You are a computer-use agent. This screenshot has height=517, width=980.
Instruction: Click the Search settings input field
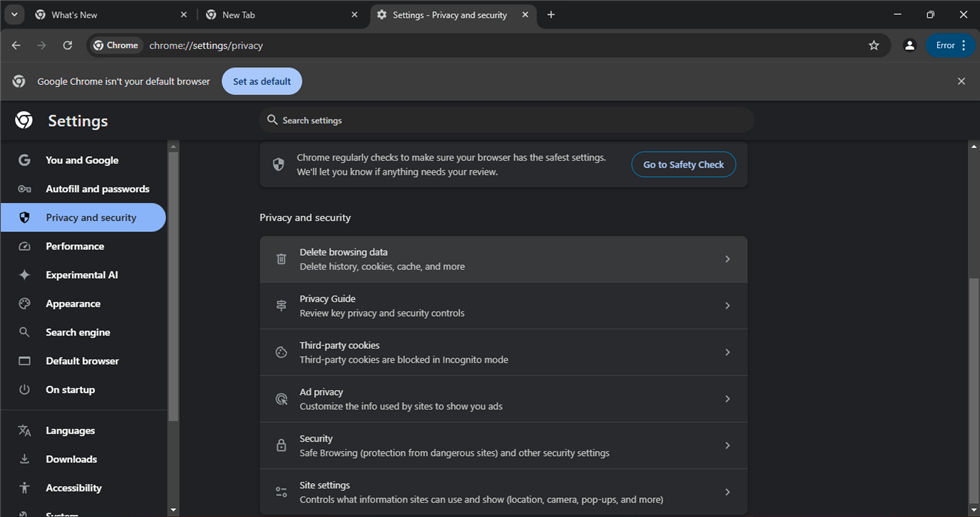[510, 120]
